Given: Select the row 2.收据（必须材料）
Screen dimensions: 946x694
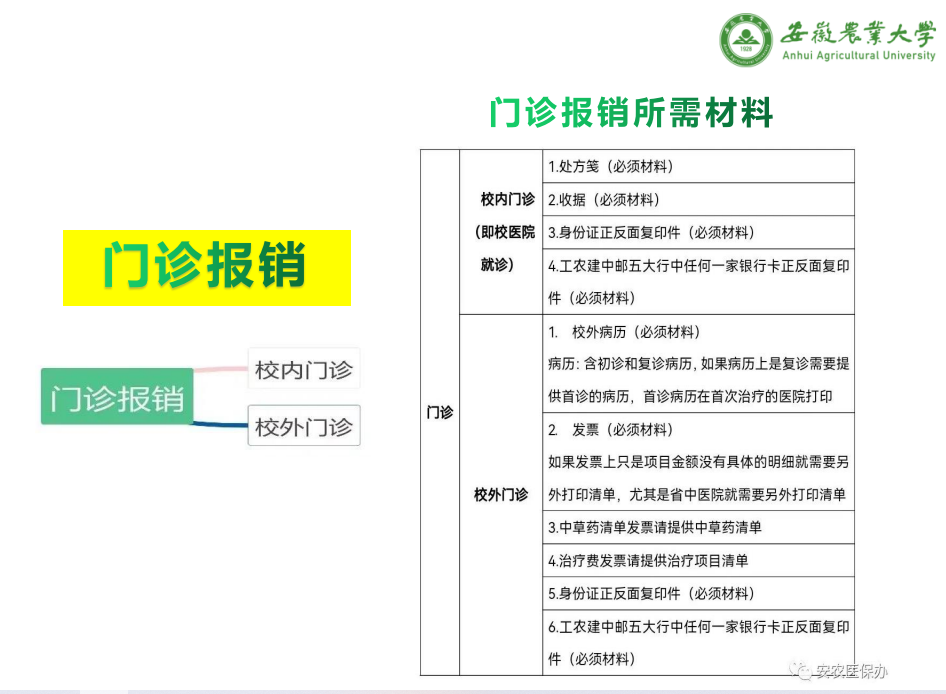Looking at the screenshot, I should pos(699,199).
